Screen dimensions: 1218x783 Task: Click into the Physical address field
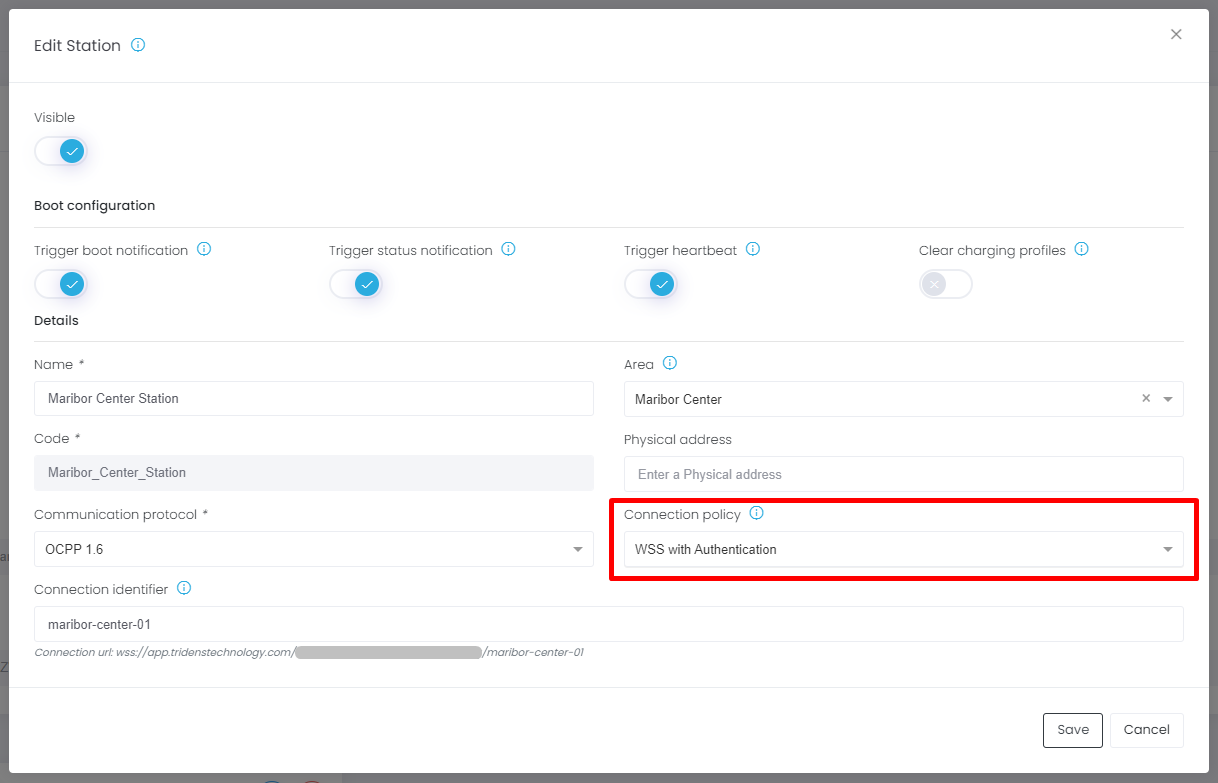903,474
